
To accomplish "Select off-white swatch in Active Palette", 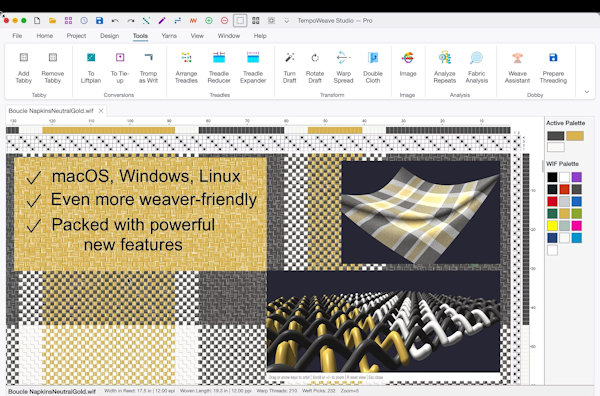I will [555, 147].
